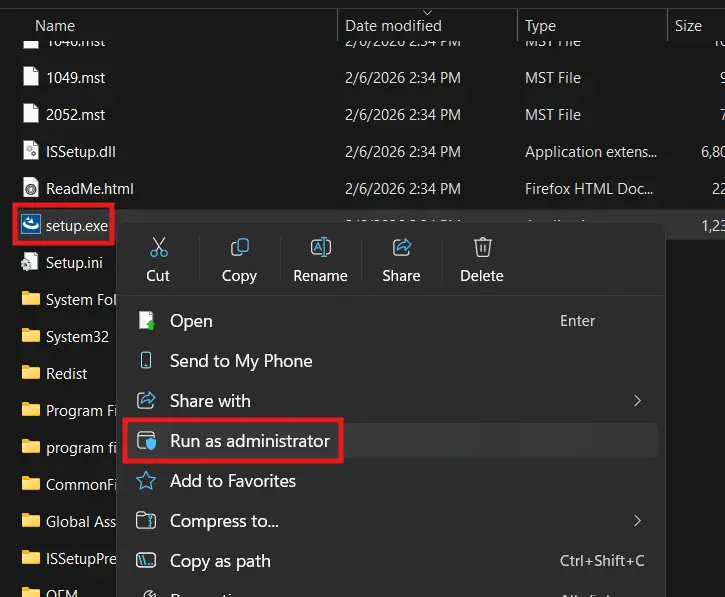Sort by the Size column header
The image size is (725, 597).
pos(688,25)
